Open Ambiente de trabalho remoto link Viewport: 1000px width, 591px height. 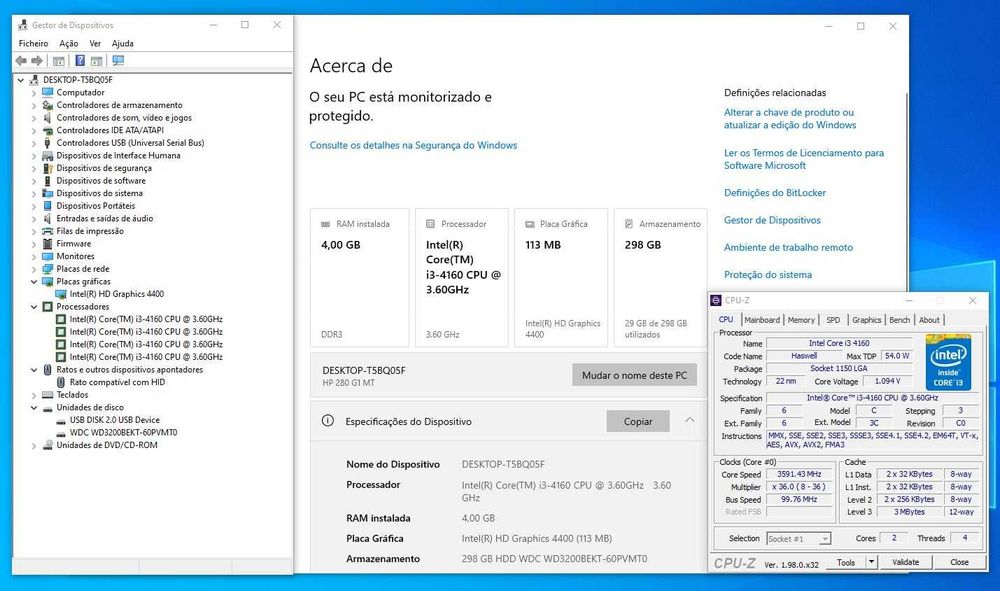[x=788, y=247]
